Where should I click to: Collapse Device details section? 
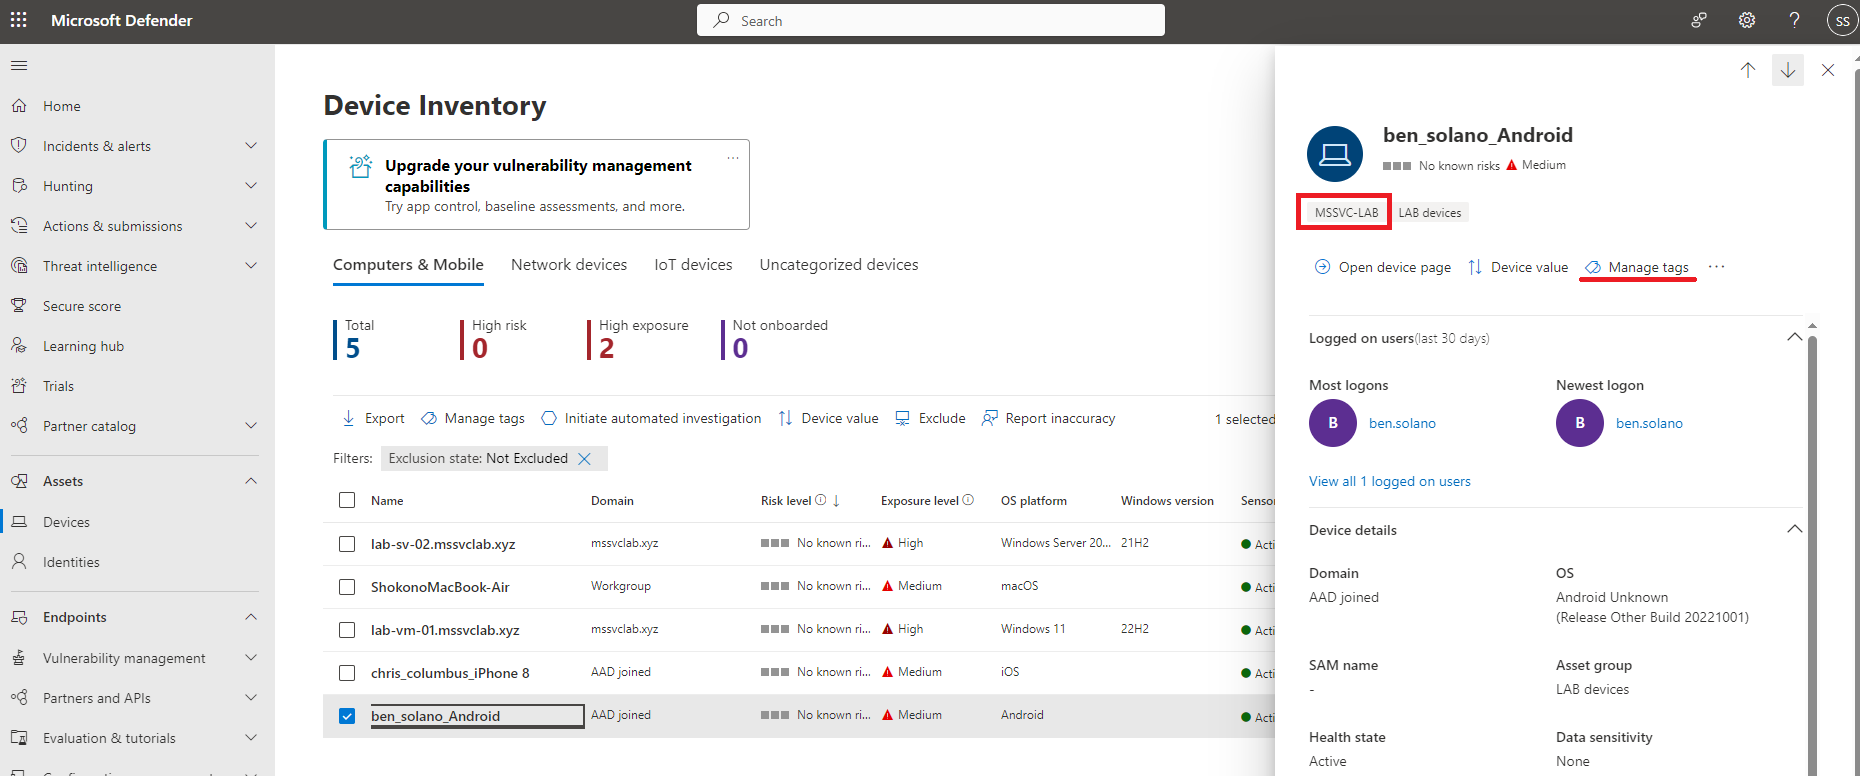click(x=1795, y=529)
